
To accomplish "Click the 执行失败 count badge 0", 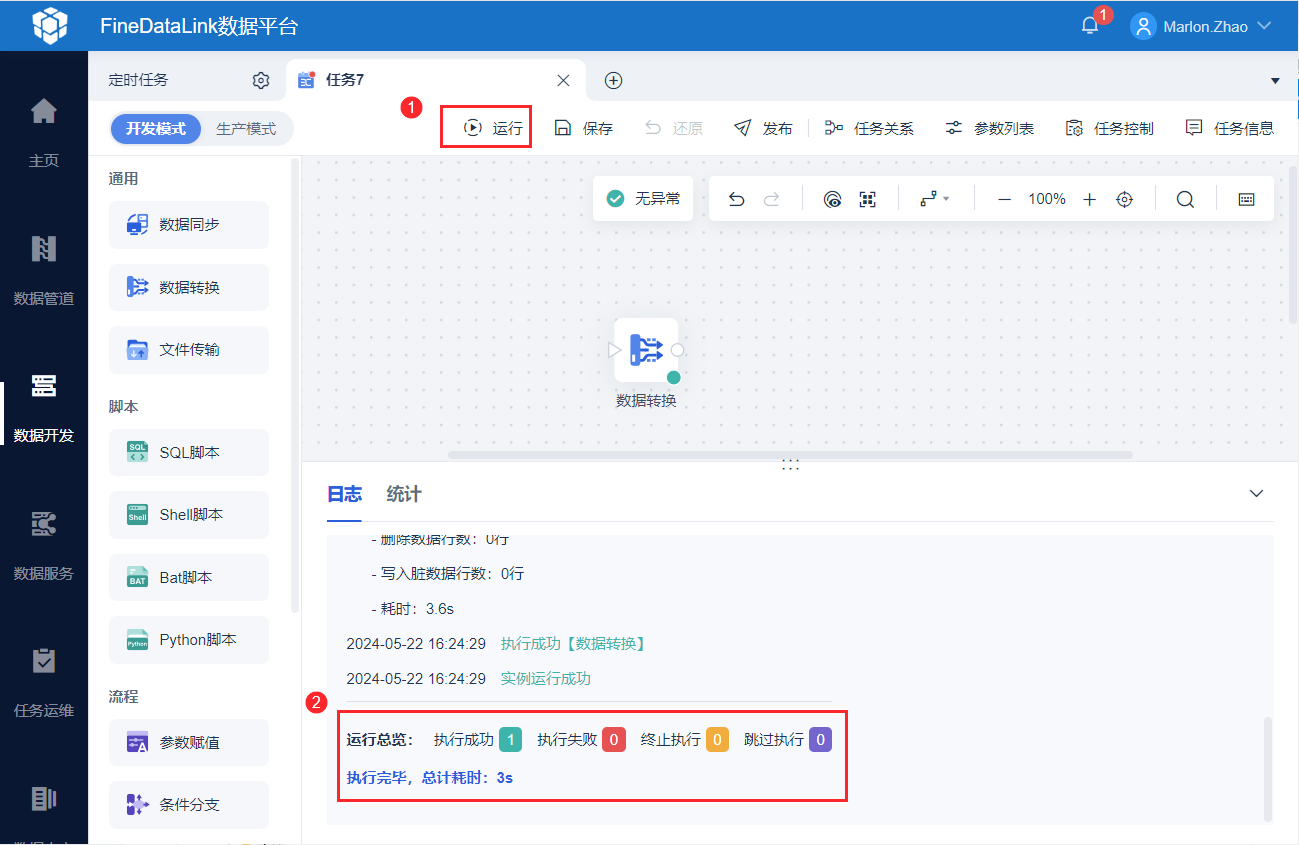I will pos(614,740).
